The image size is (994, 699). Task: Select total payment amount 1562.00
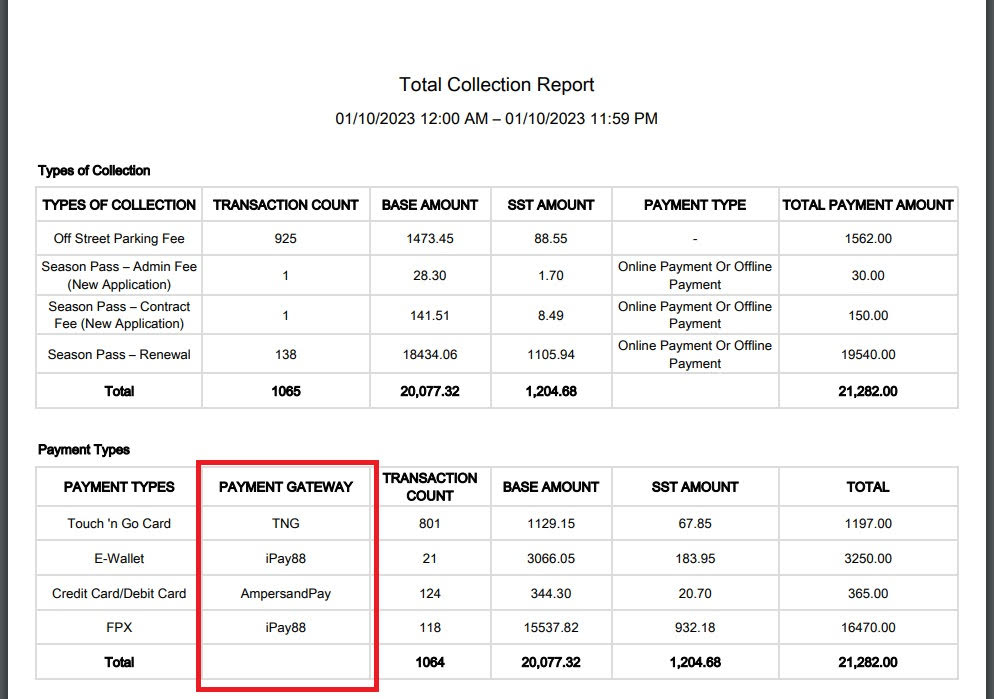click(x=868, y=238)
